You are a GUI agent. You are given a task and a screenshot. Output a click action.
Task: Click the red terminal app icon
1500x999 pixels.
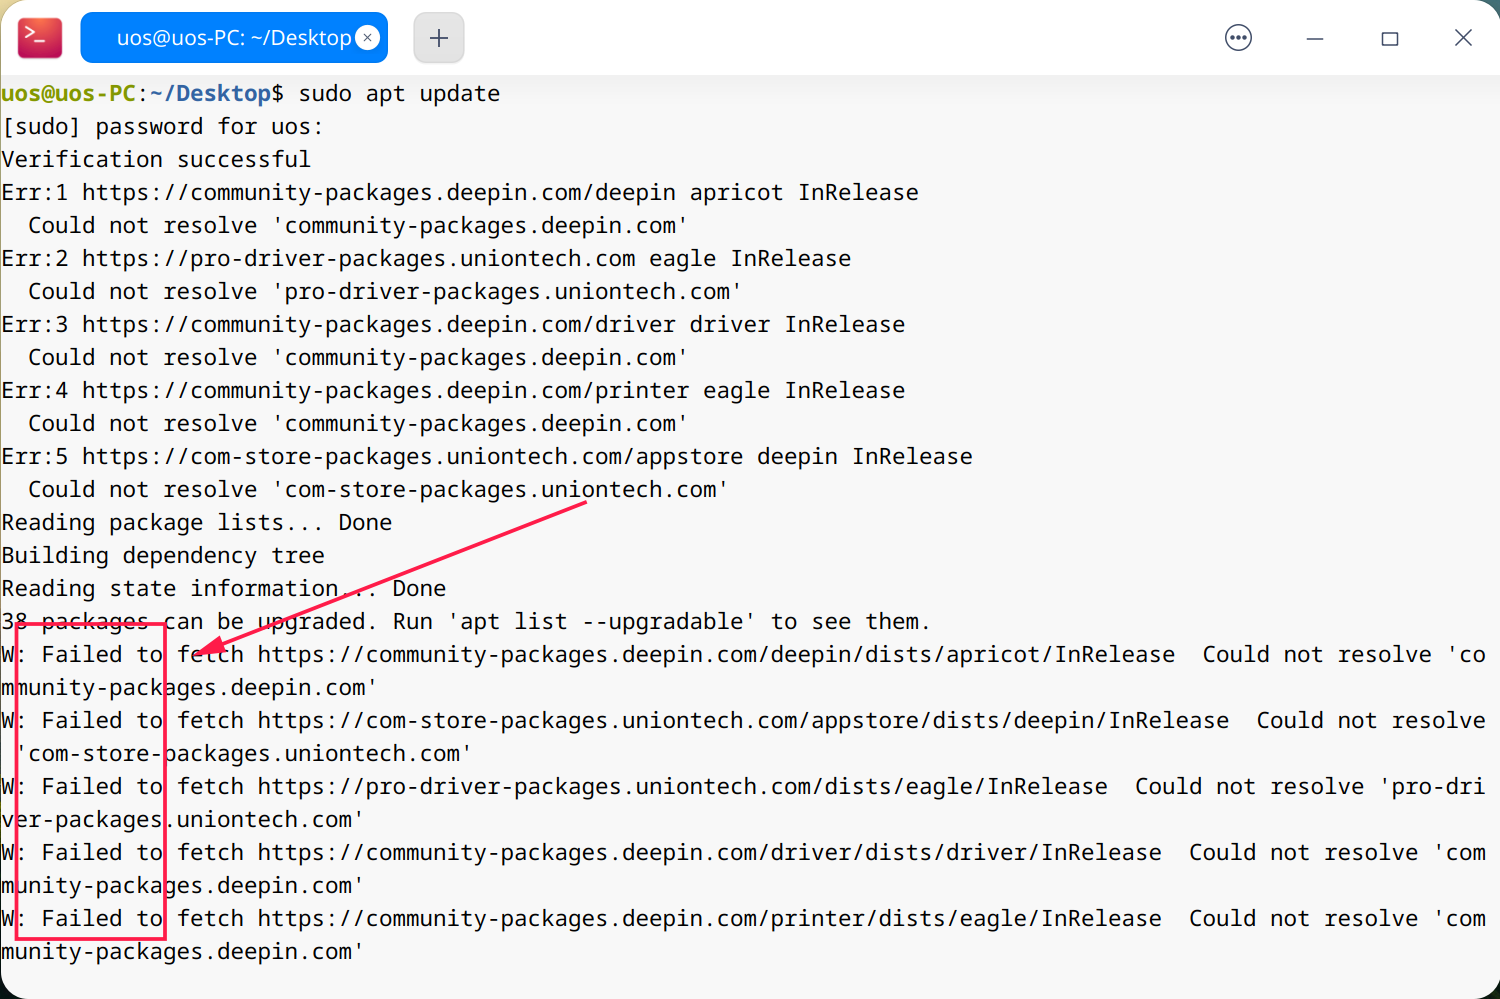pos(40,38)
